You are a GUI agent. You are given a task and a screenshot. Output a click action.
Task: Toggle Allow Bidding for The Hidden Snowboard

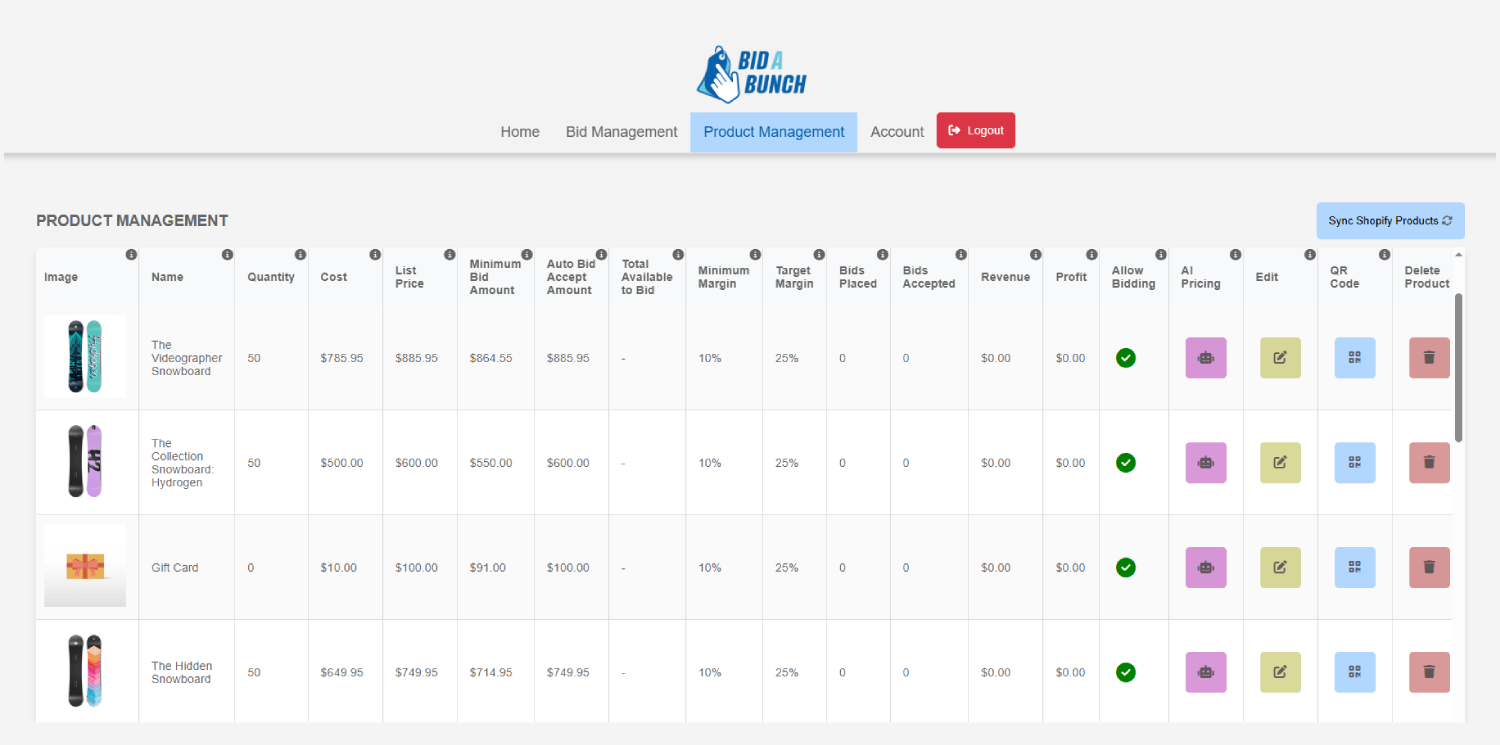click(x=1125, y=672)
